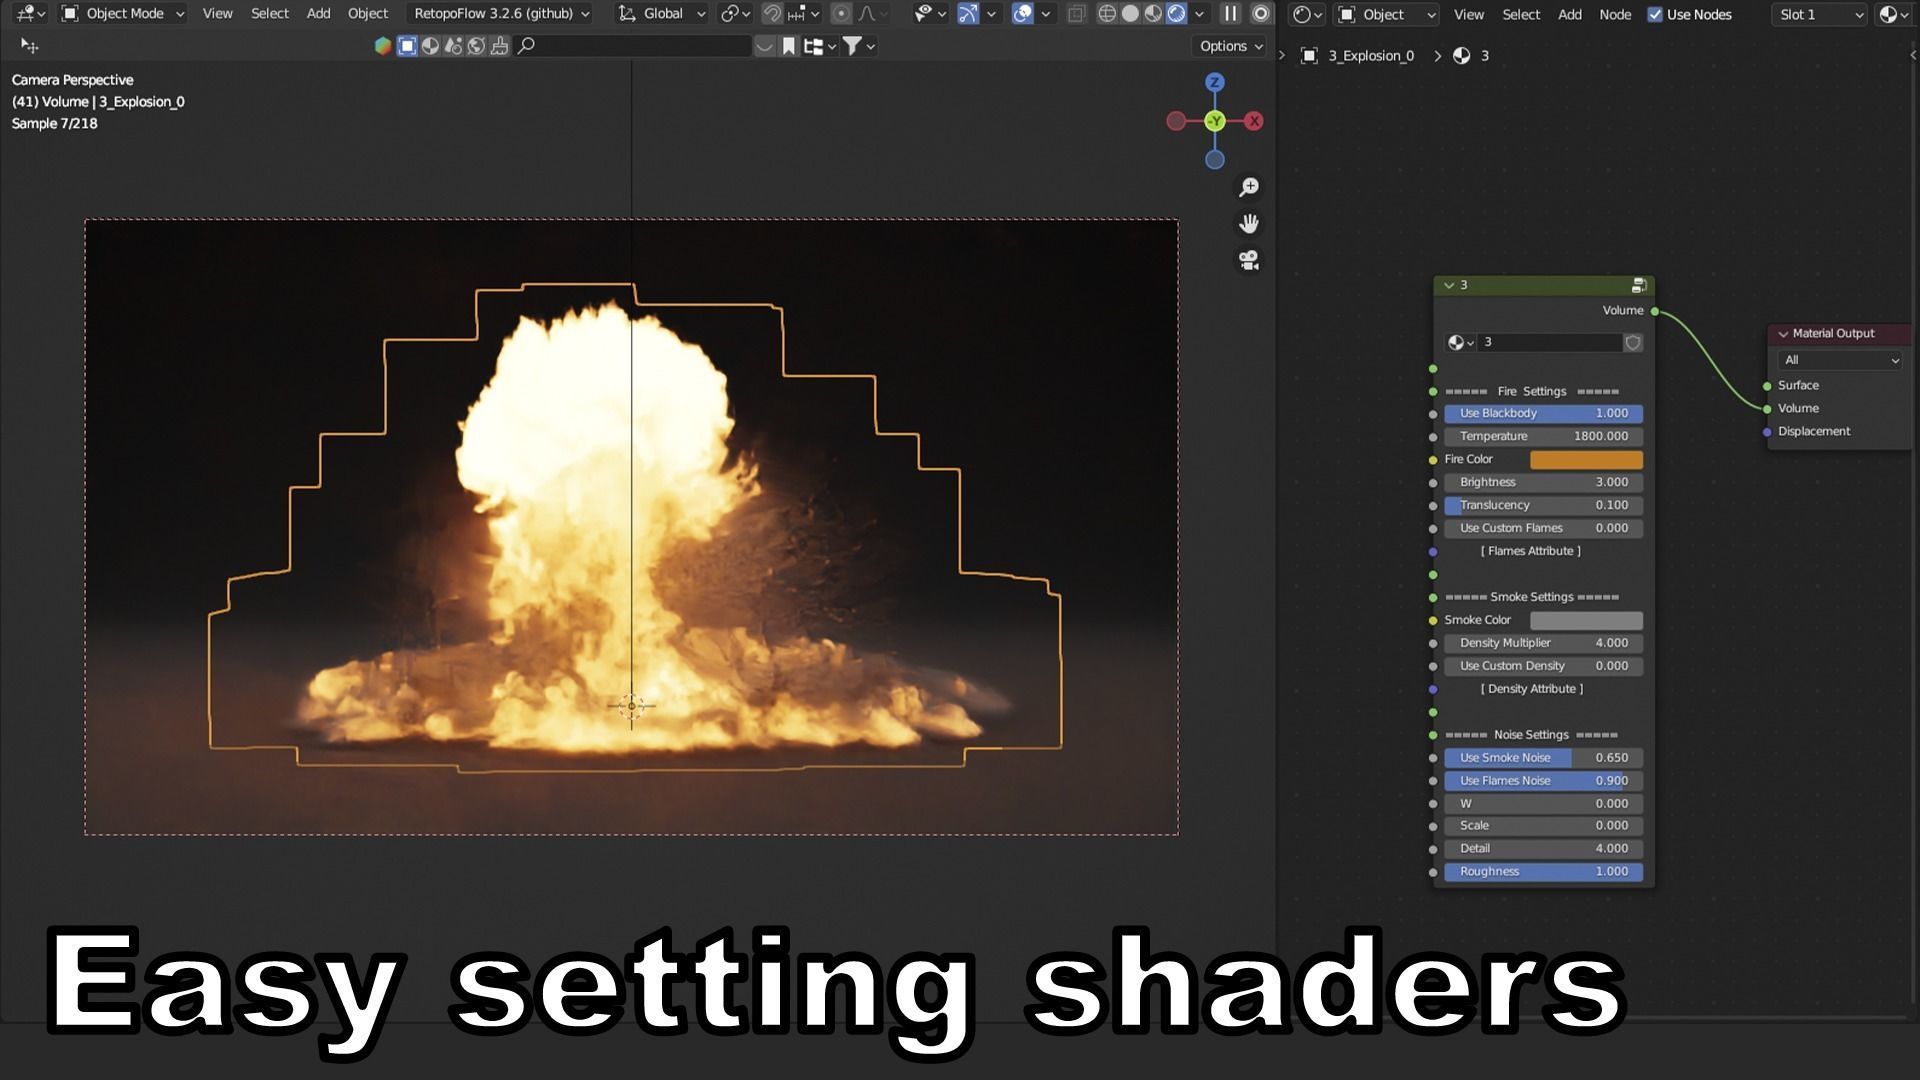Toggle the snap magnet icon
The width and height of the screenshot is (1920, 1080).
coord(772,14)
